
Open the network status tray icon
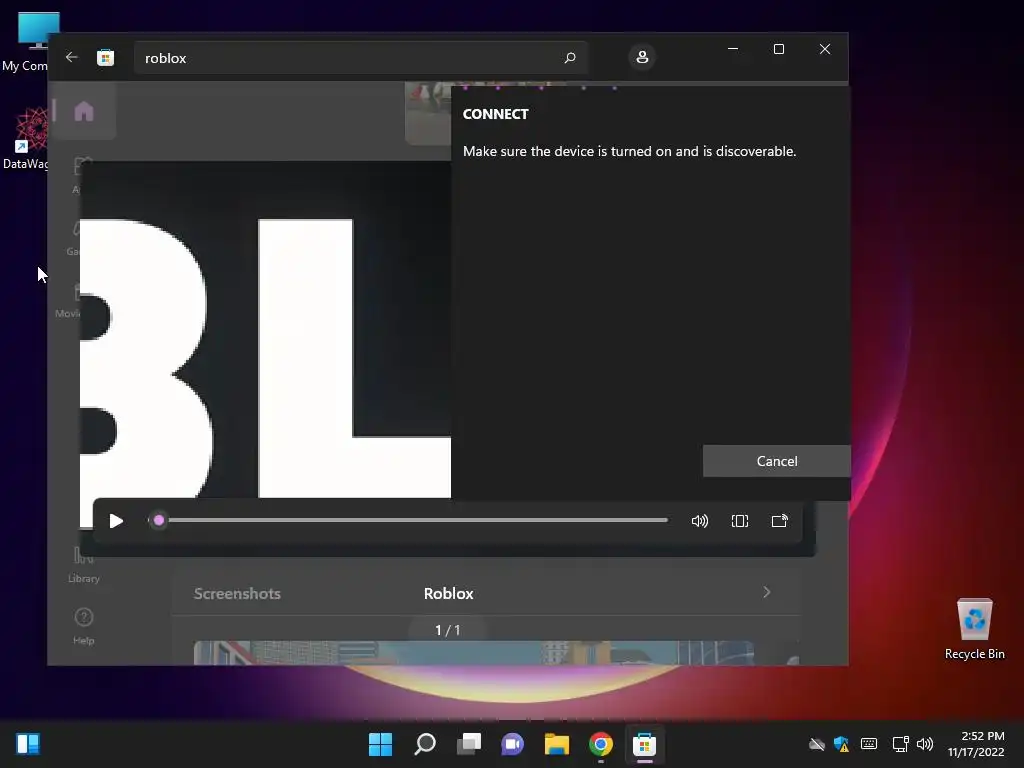[x=901, y=744]
